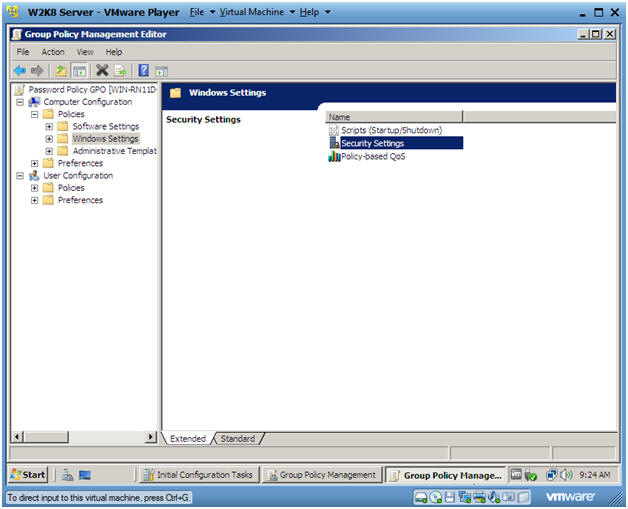Open the View menu
The image size is (628, 509).
click(x=85, y=52)
